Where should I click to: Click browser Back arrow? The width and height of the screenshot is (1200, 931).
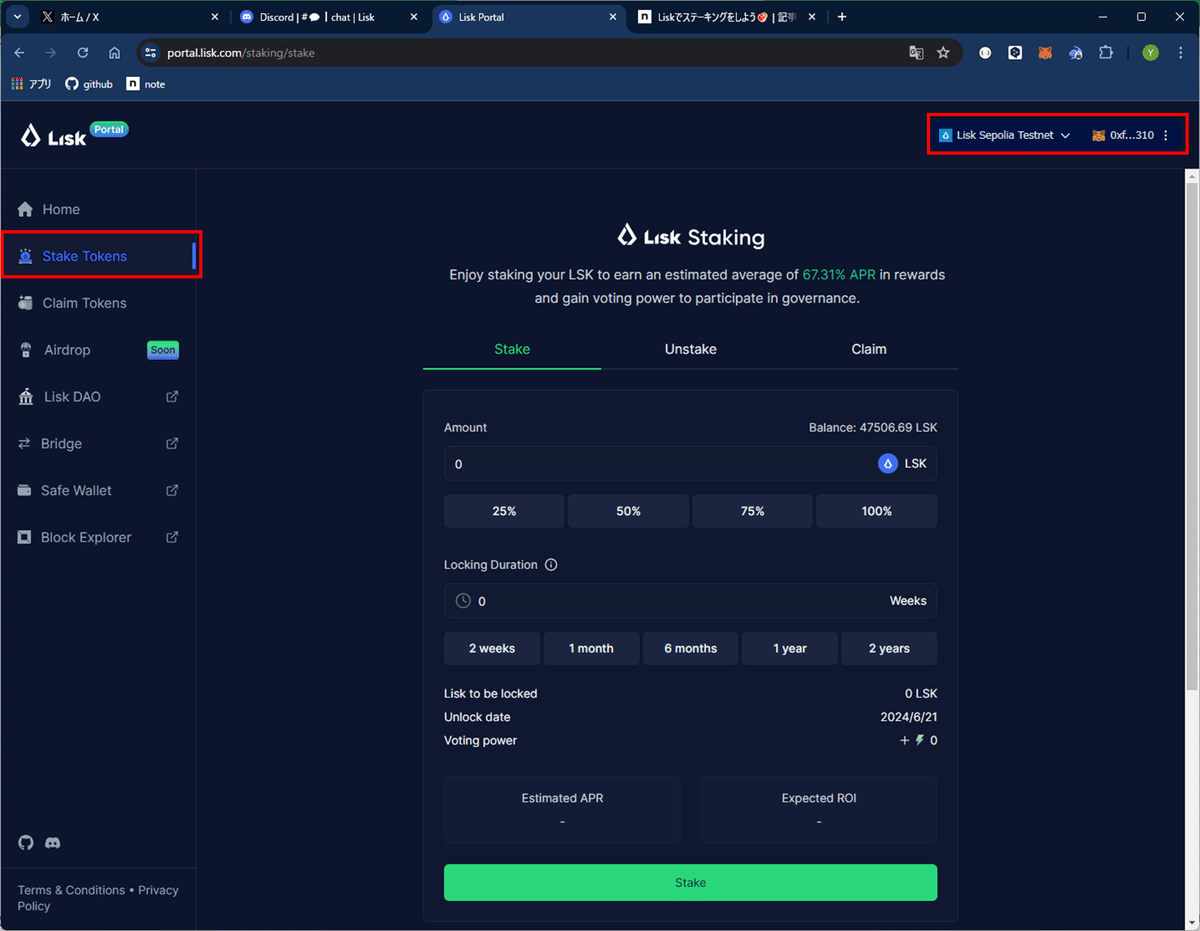[20, 52]
